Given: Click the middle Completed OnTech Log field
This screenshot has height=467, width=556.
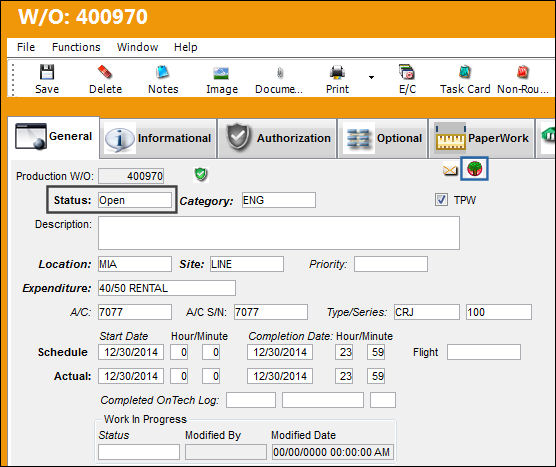Looking at the screenshot, I should tap(323, 400).
